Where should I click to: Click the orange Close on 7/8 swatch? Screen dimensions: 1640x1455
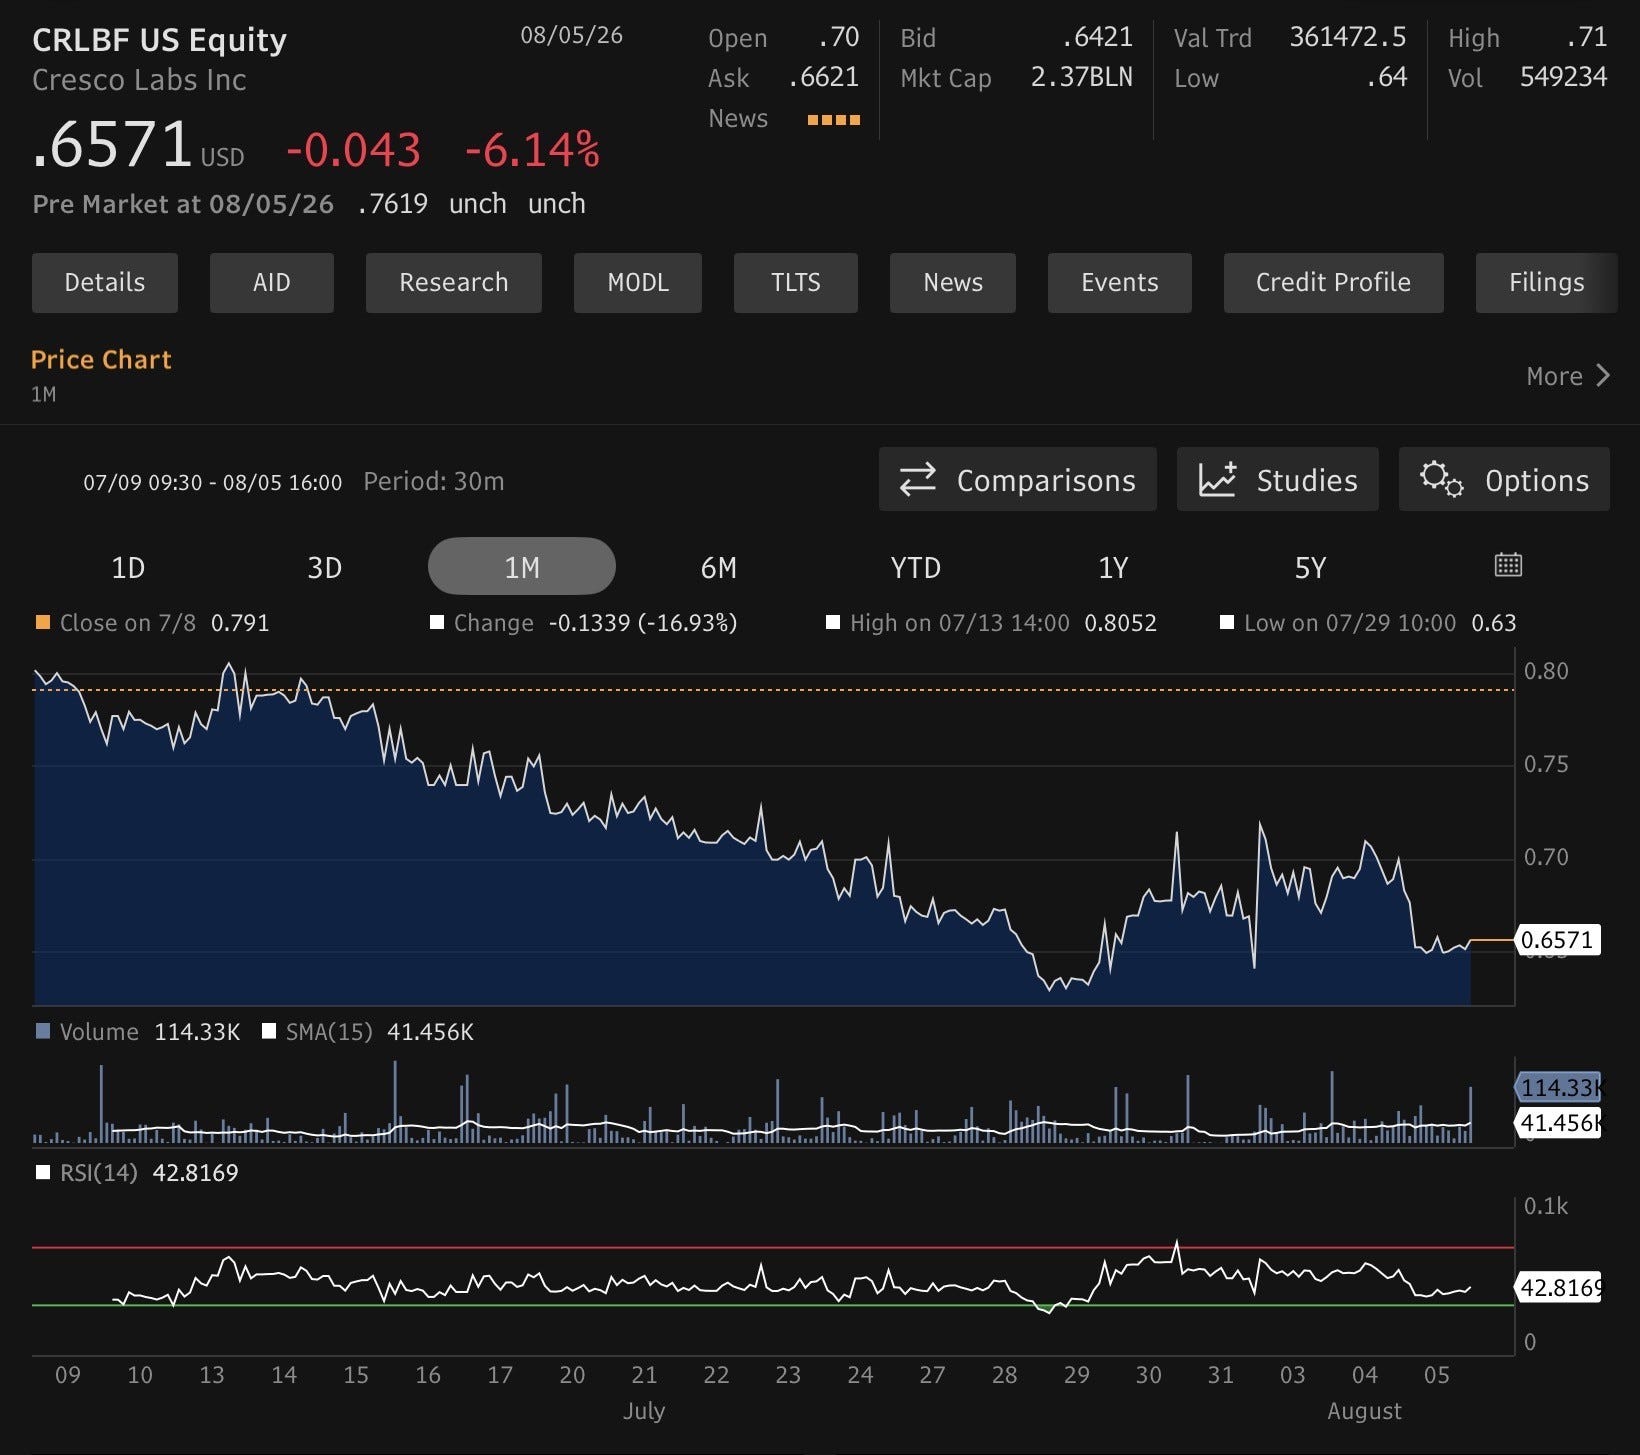(x=43, y=622)
